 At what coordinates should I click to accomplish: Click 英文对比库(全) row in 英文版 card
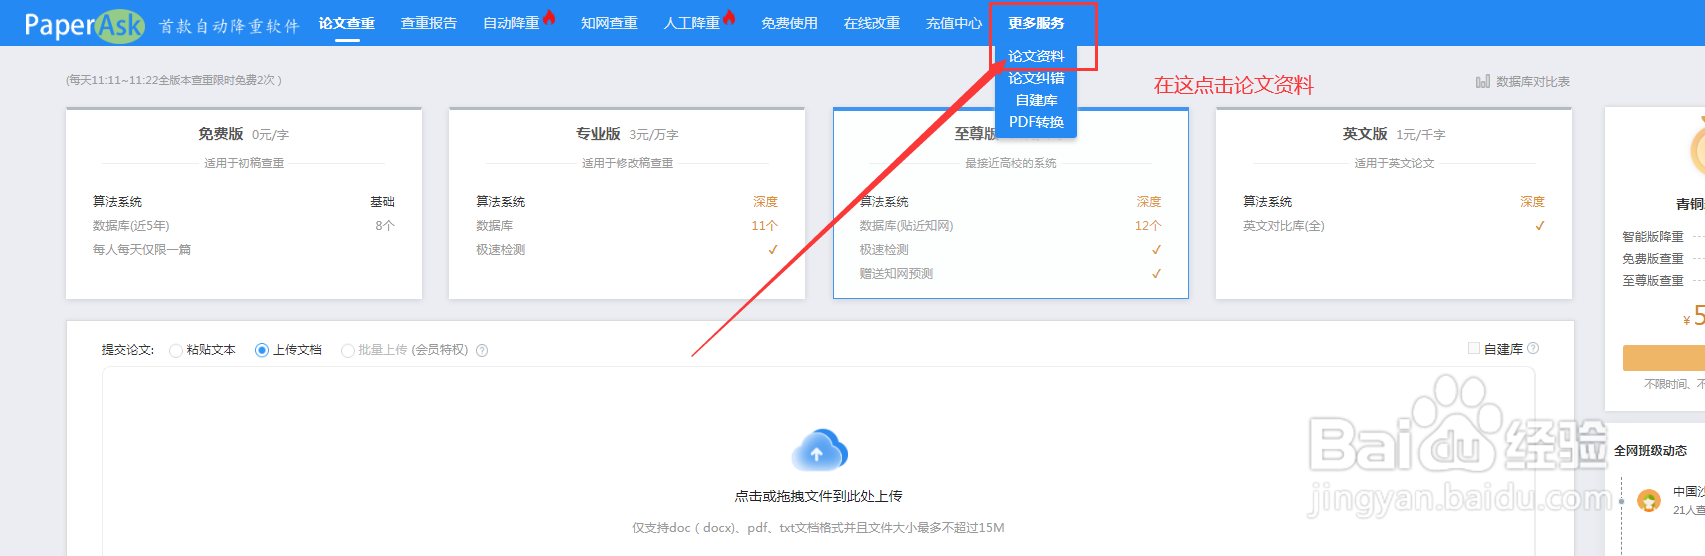(1394, 226)
